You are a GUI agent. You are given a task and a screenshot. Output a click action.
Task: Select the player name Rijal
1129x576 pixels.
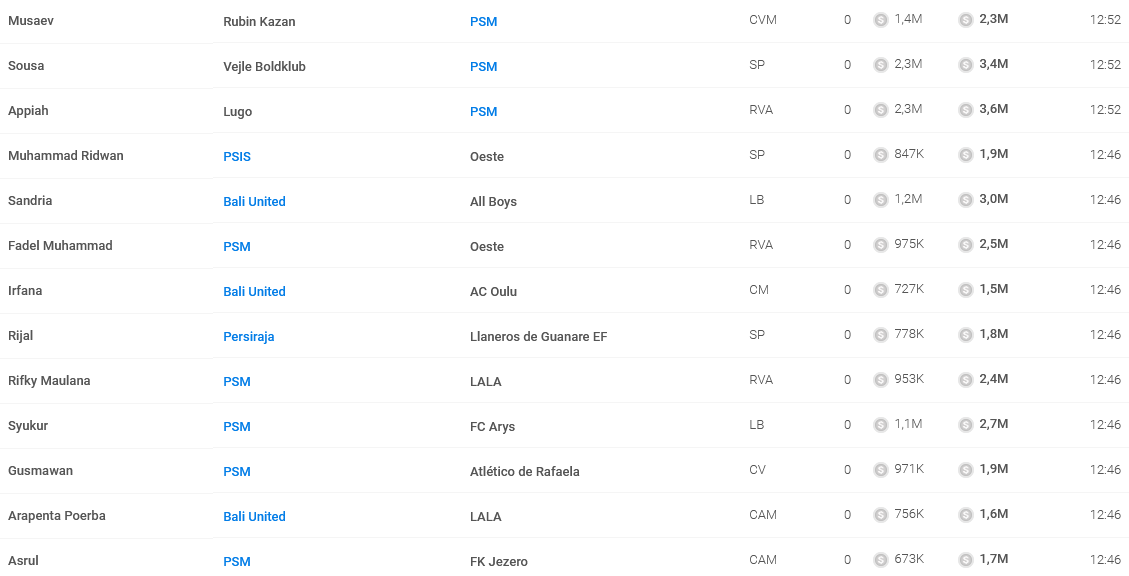point(20,336)
